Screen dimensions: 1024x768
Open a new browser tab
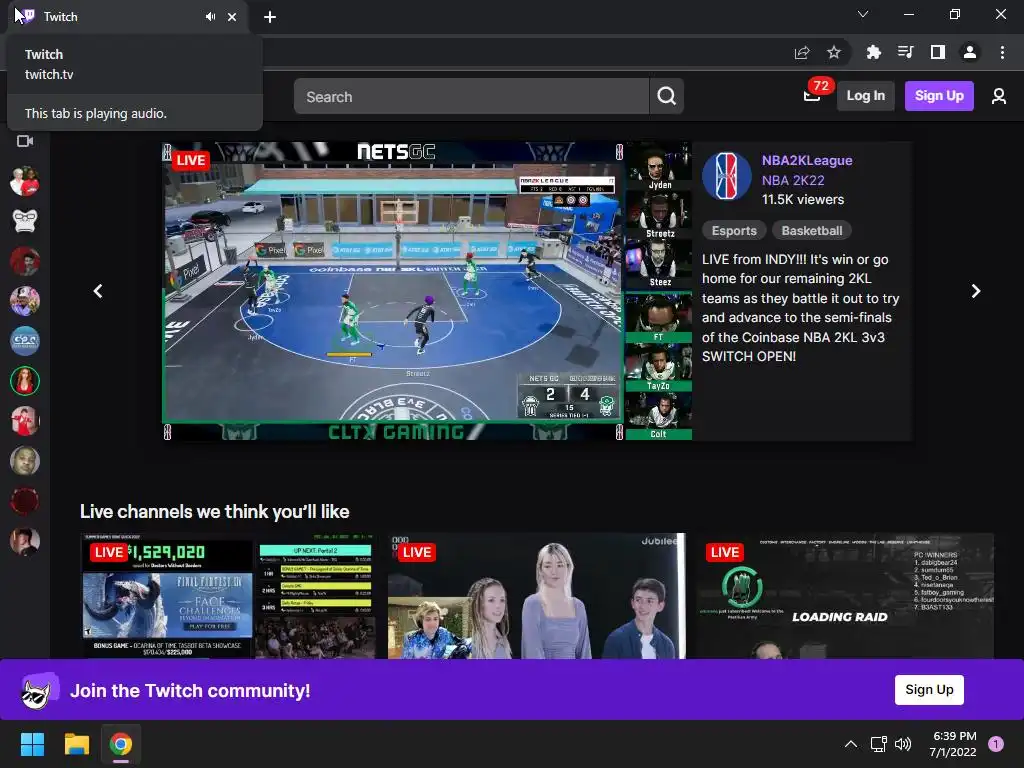pos(270,17)
